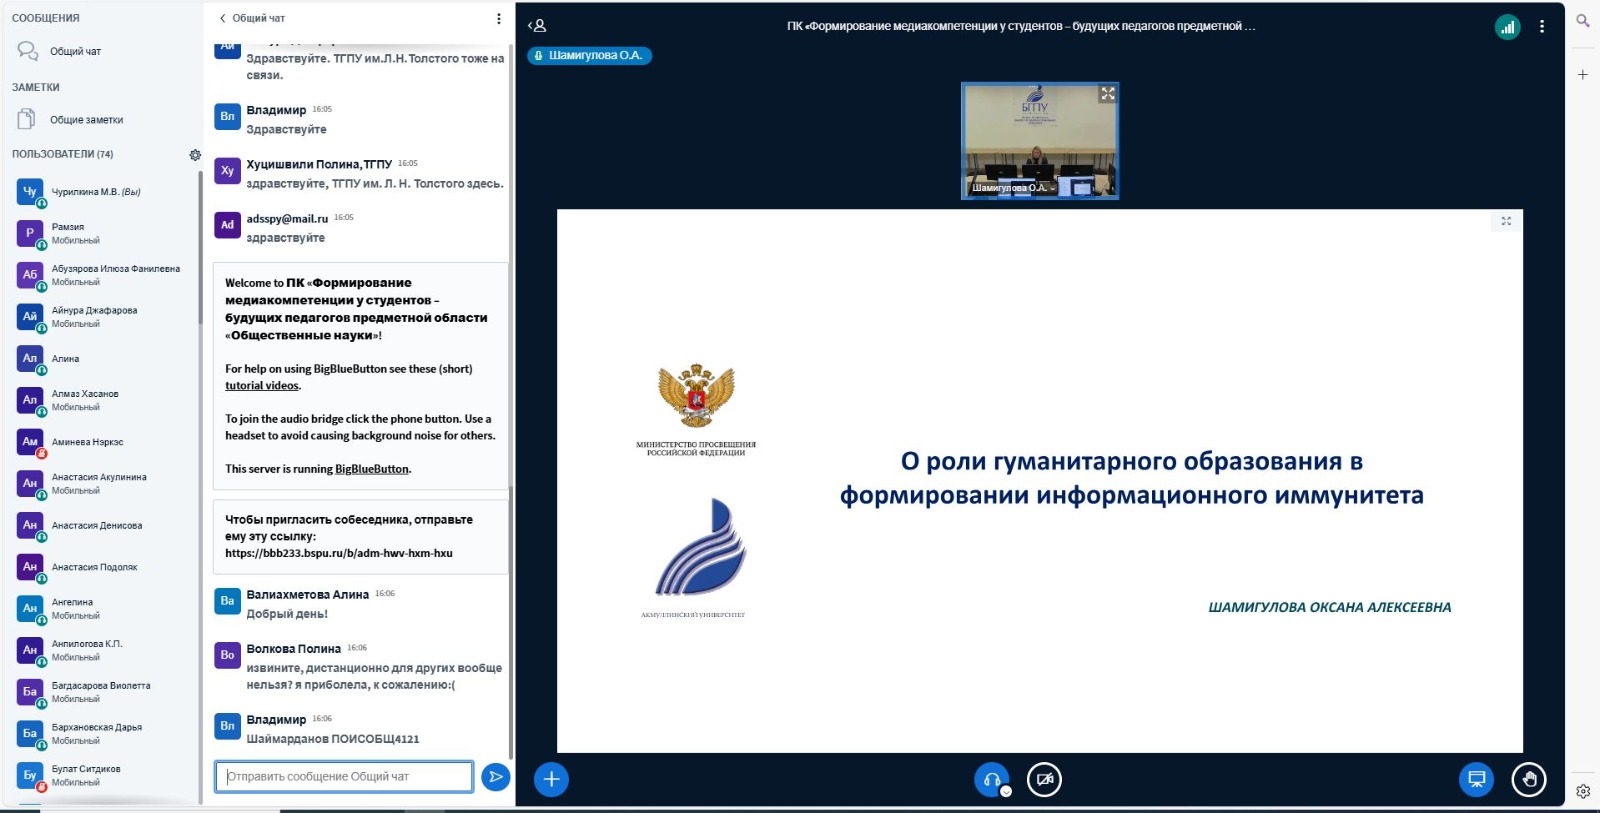Open the main options menu top right
The height and width of the screenshot is (813, 1600).
click(x=1541, y=27)
